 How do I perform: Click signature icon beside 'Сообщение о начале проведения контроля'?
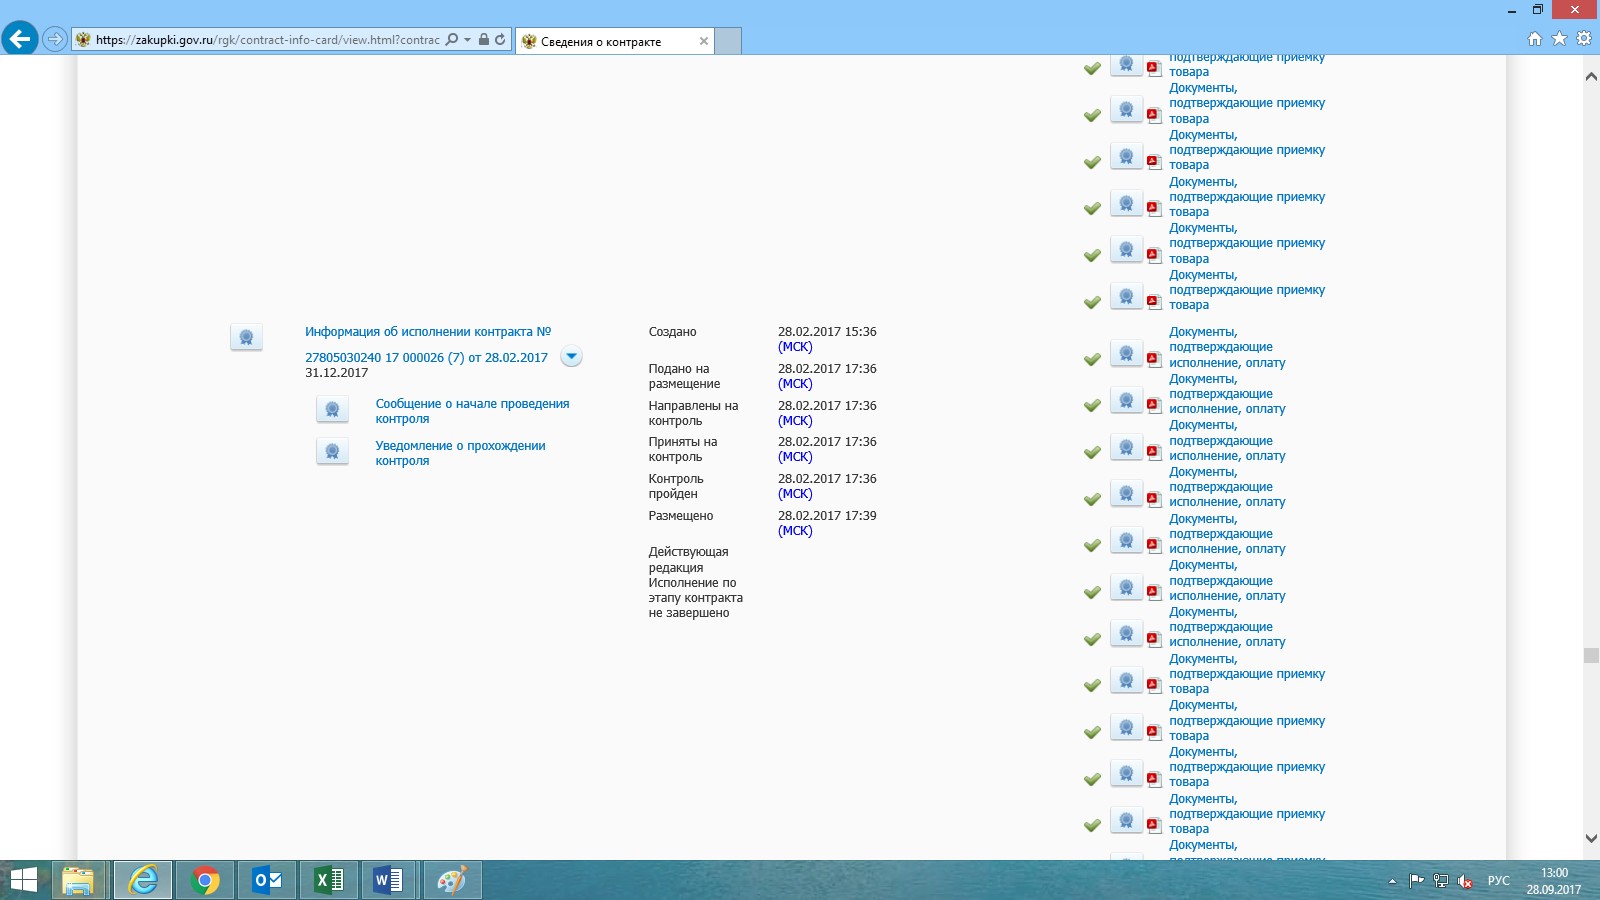coord(332,409)
